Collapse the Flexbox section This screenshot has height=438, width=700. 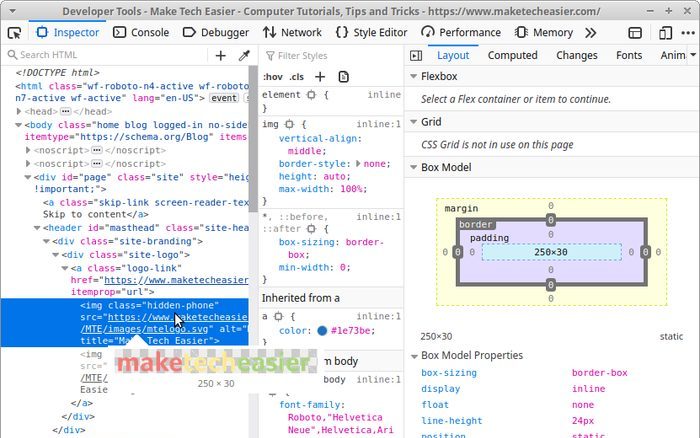(413, 76)
